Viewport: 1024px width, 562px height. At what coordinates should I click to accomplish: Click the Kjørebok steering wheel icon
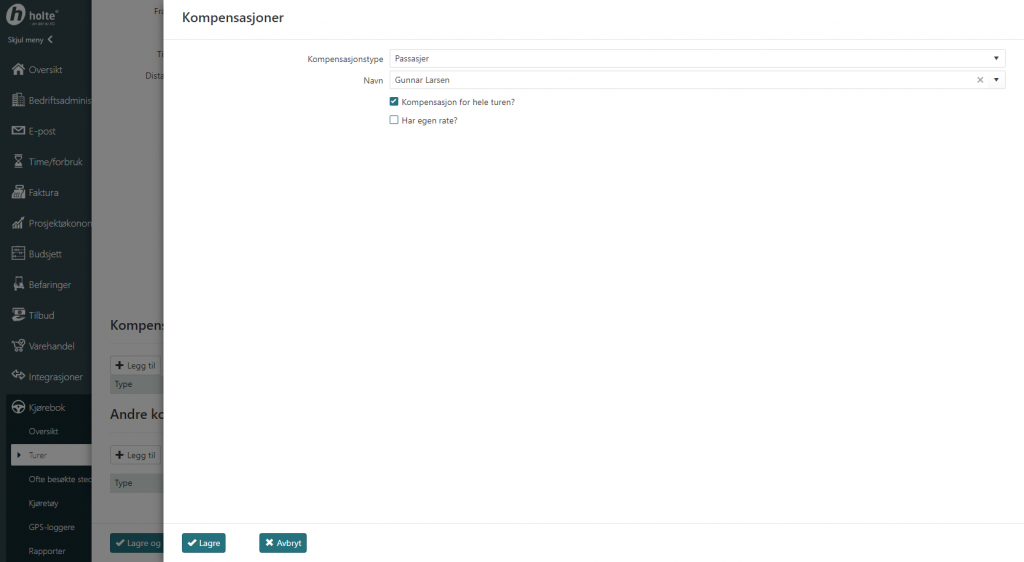tap(18, 408)
